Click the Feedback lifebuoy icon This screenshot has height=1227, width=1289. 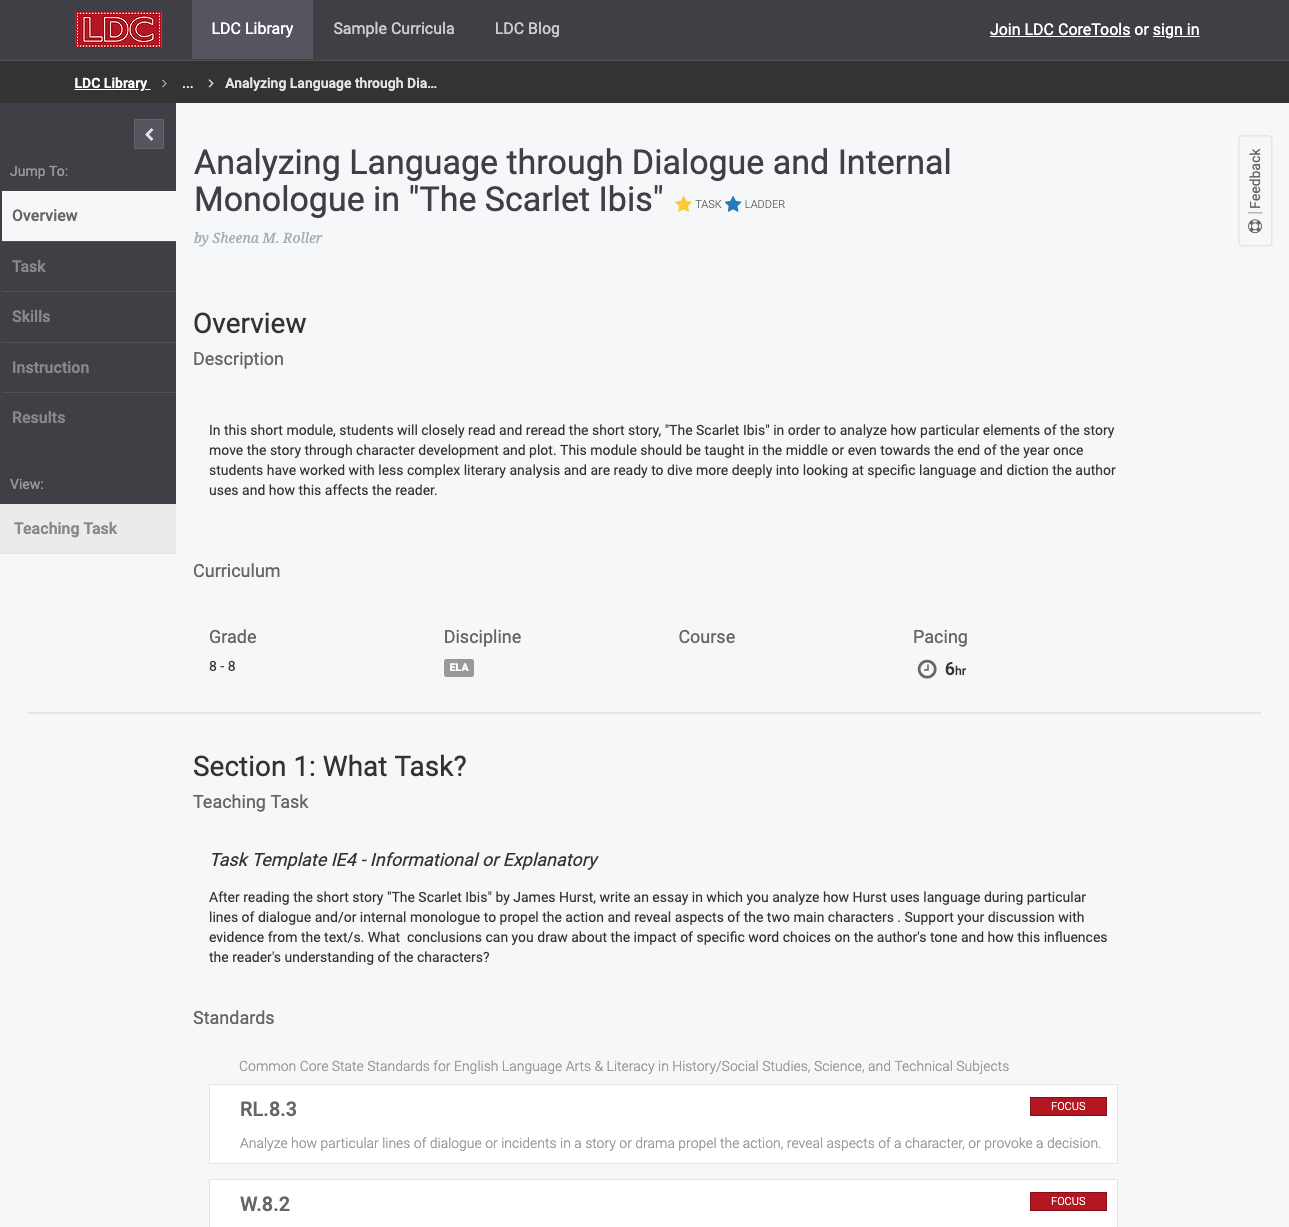coord(1255,227)
